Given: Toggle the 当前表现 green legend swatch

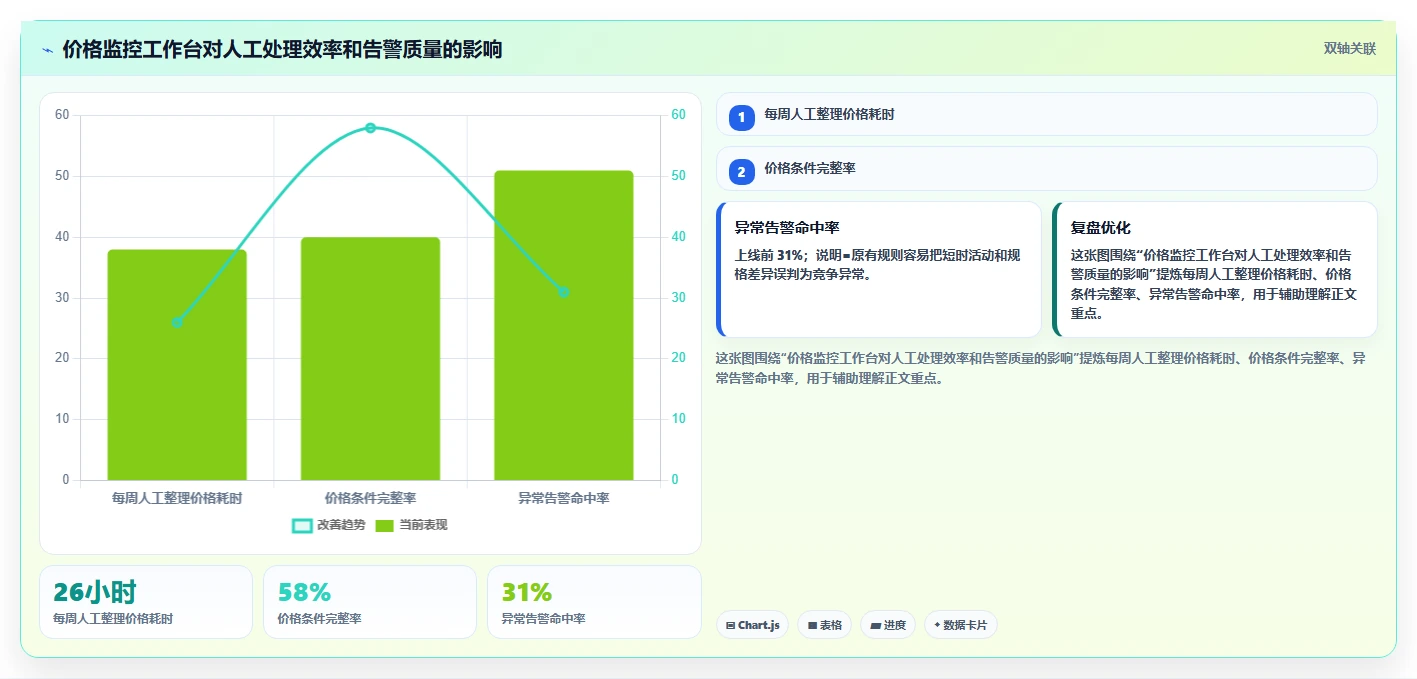Looking at the screenshot, I should 384,525.
